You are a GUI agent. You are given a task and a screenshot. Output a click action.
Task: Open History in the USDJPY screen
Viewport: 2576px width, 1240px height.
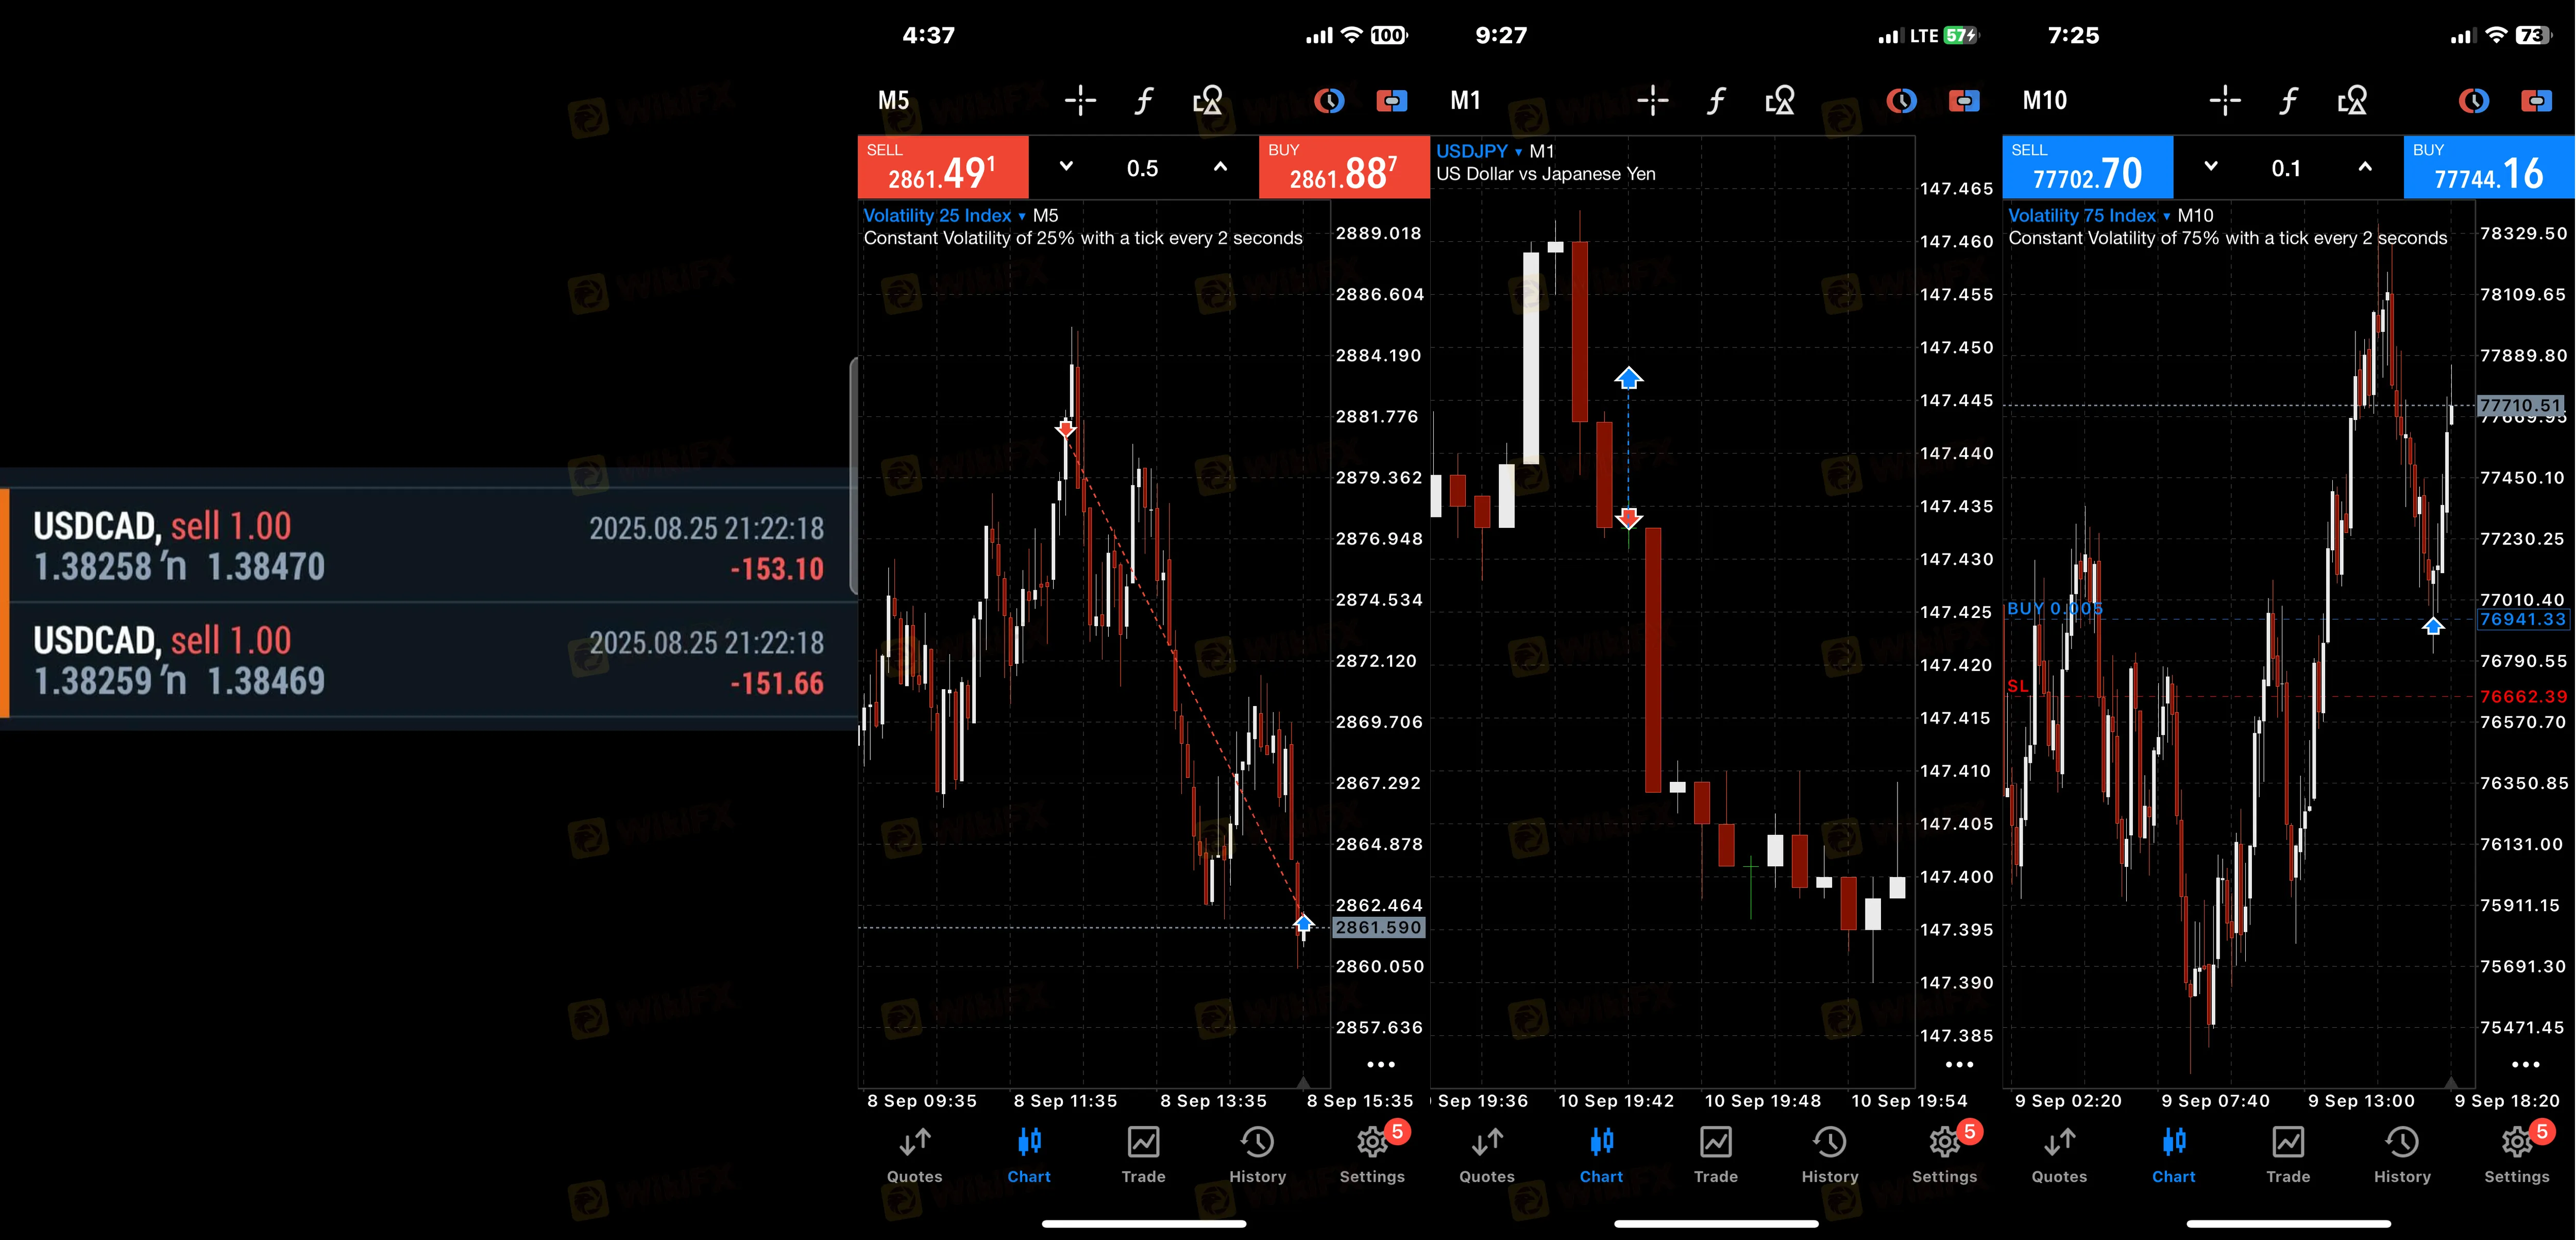[x=1830, y=1156]
